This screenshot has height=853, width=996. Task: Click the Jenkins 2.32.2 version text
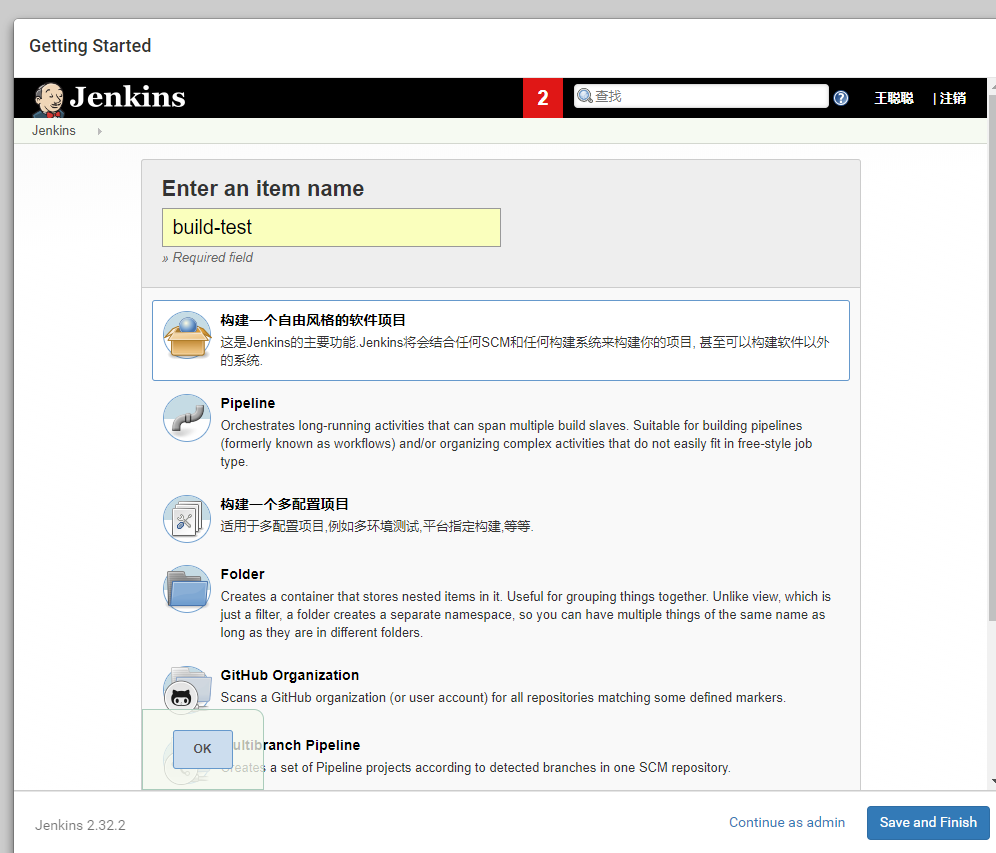[x=80, y=825]
